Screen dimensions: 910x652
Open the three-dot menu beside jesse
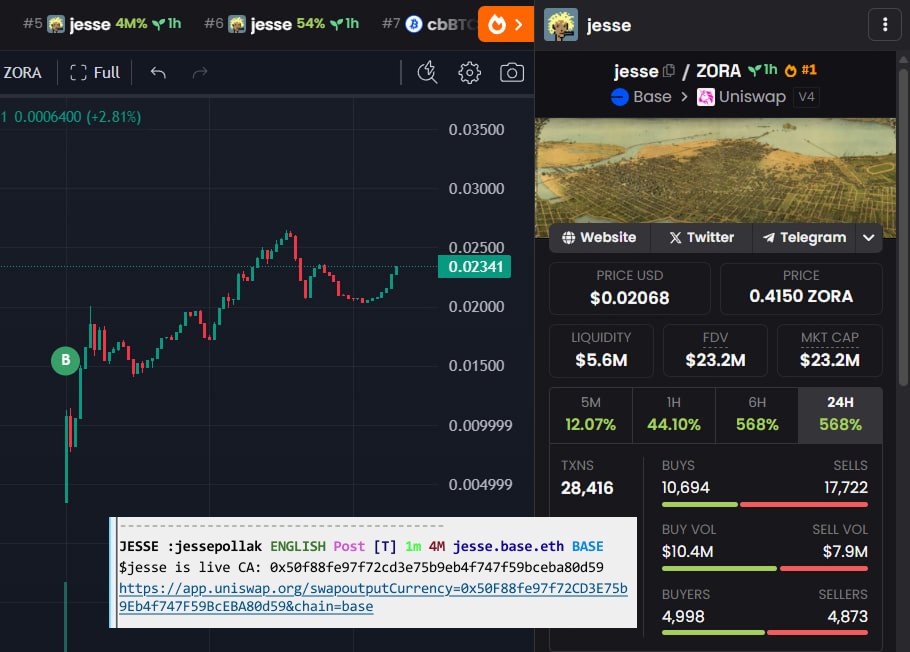tap(884, 24)
